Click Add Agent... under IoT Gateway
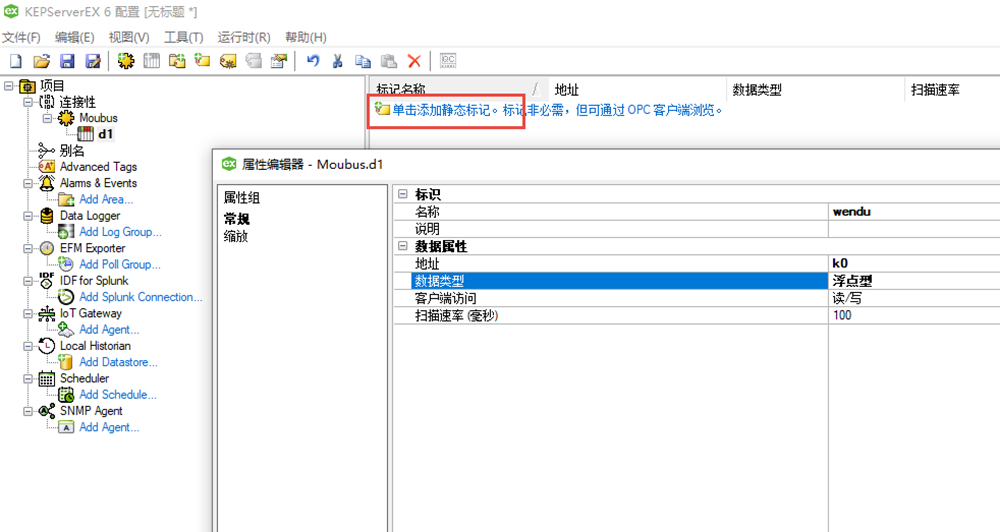Viewport: 1000px width, 532px height. [x=109, y=329]
